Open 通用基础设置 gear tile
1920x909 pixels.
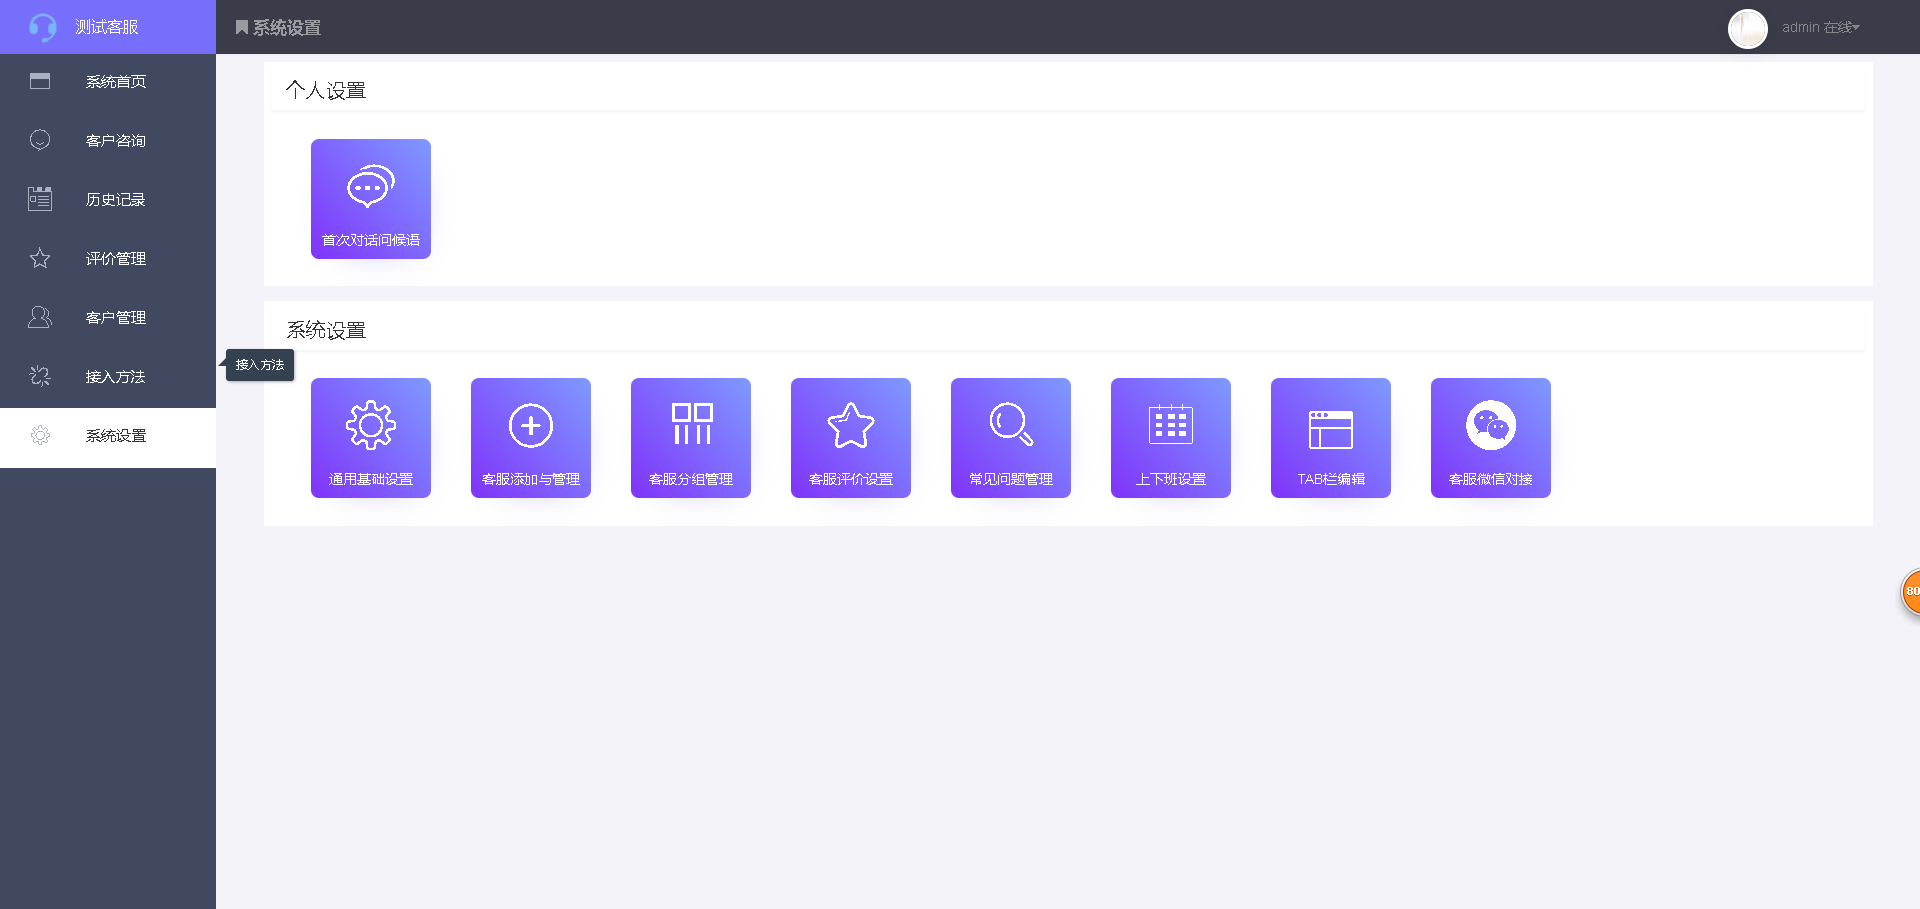click(x=371, y=438)
